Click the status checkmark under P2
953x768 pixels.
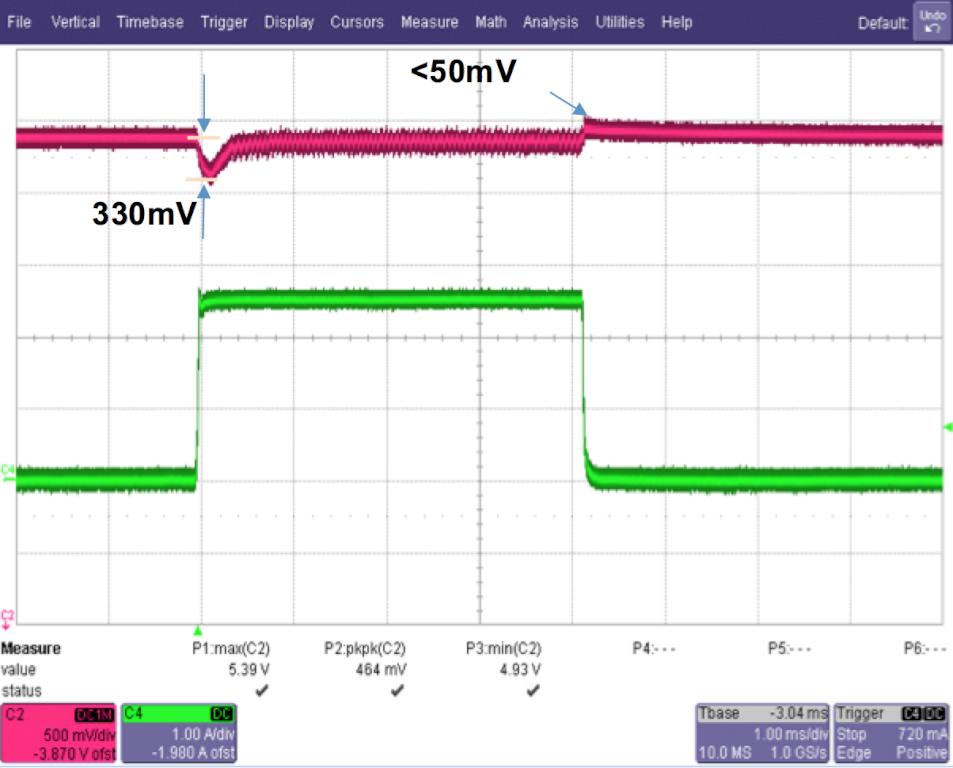click(x=397, y=690)
